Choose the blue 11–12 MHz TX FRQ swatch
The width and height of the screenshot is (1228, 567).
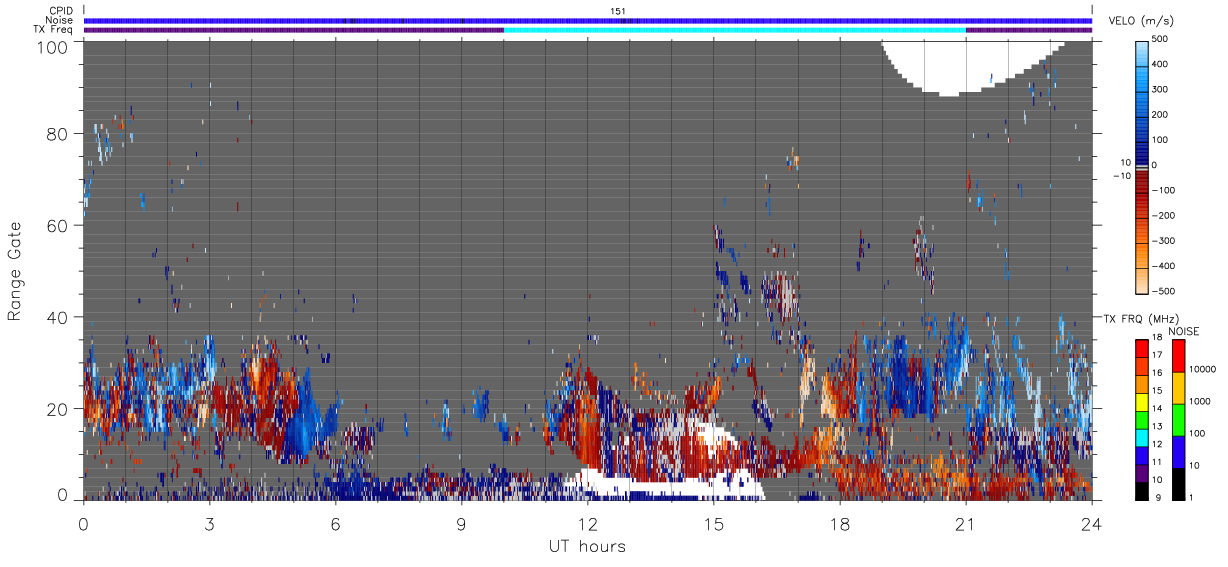1141,455
